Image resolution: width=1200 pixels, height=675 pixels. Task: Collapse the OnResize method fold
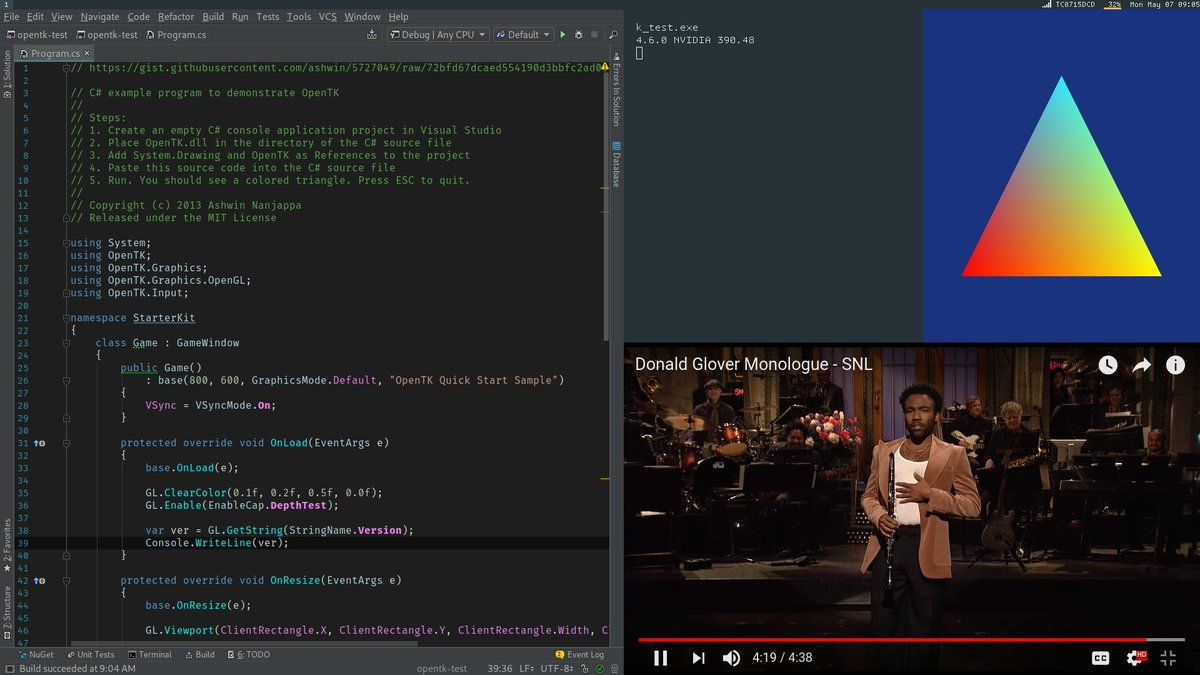click(66, 580)
